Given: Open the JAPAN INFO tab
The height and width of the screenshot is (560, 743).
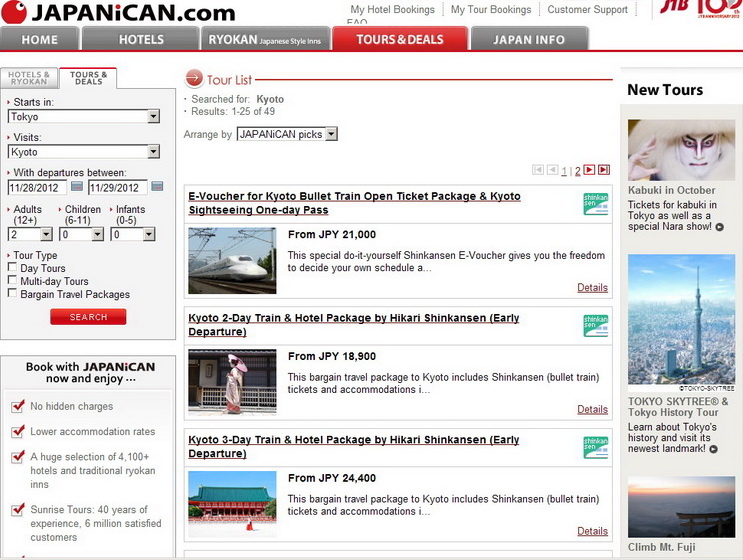Looking at the screenshot, I should coord(529,39).
